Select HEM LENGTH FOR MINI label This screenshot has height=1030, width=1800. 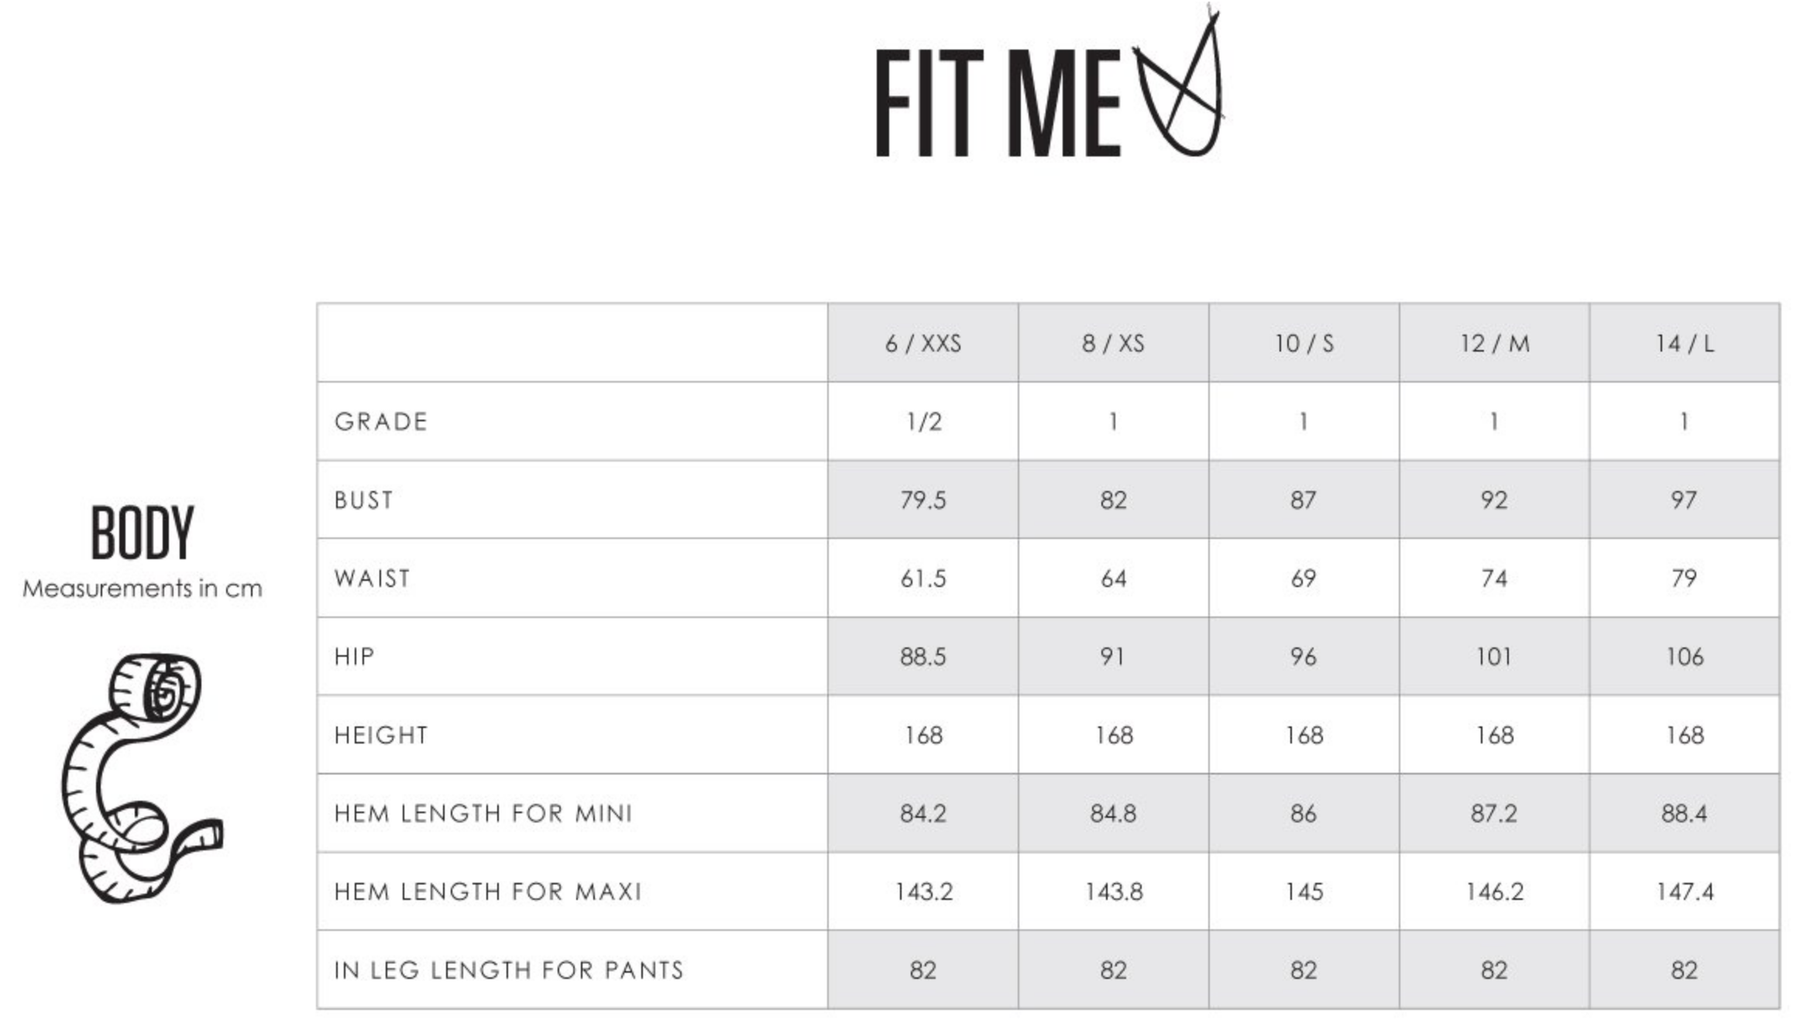[483, 814]
